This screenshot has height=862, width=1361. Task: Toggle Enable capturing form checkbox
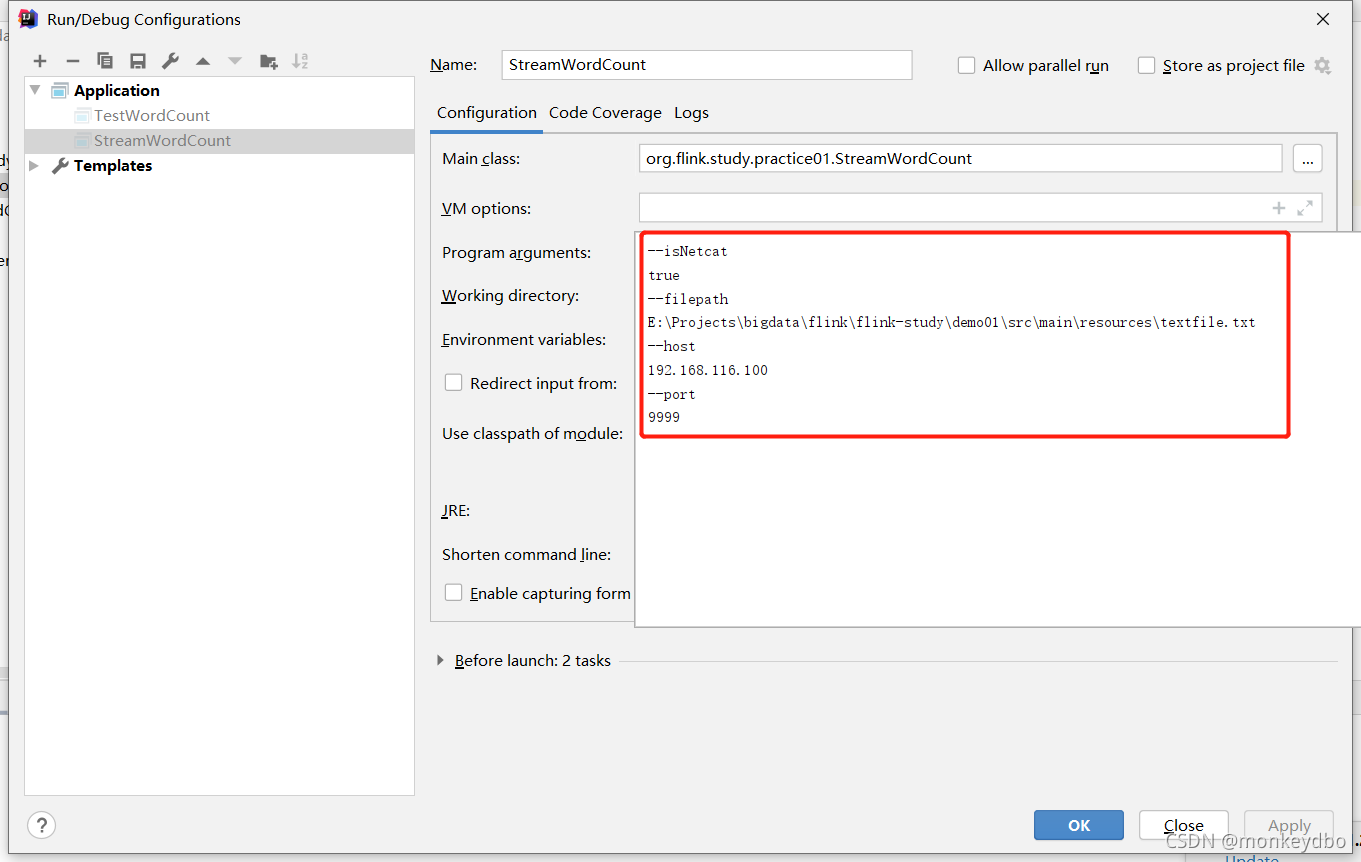pos(454,592)
